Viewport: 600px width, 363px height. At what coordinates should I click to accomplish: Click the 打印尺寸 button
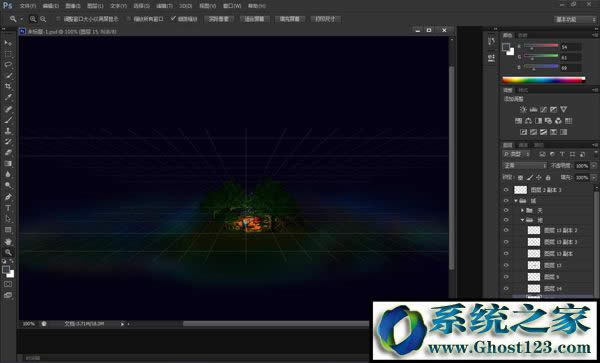[325, 19]
